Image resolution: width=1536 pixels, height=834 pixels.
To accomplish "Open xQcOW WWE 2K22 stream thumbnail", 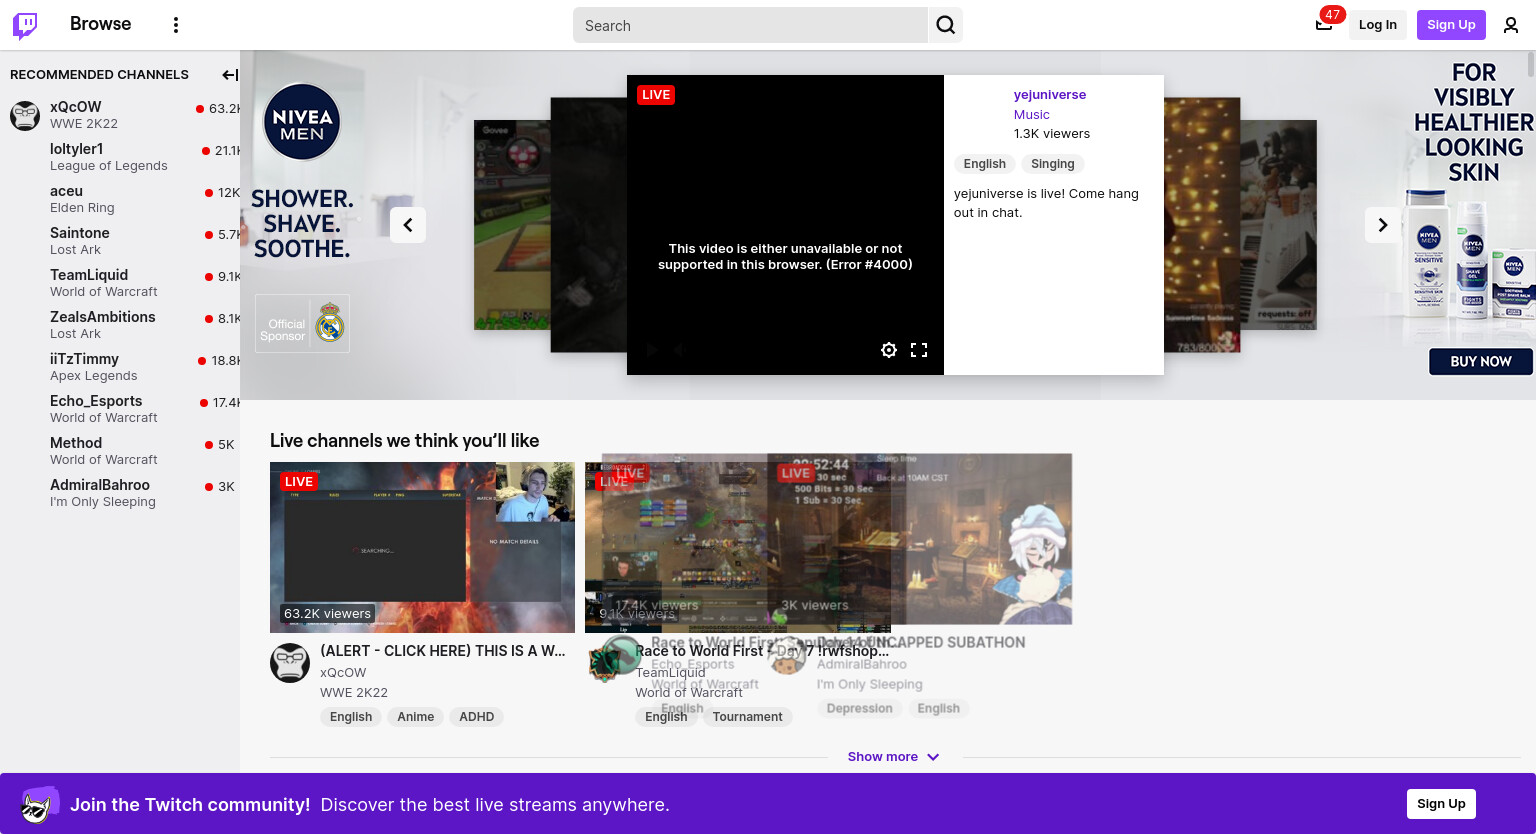I will click(x=422, y=547).
